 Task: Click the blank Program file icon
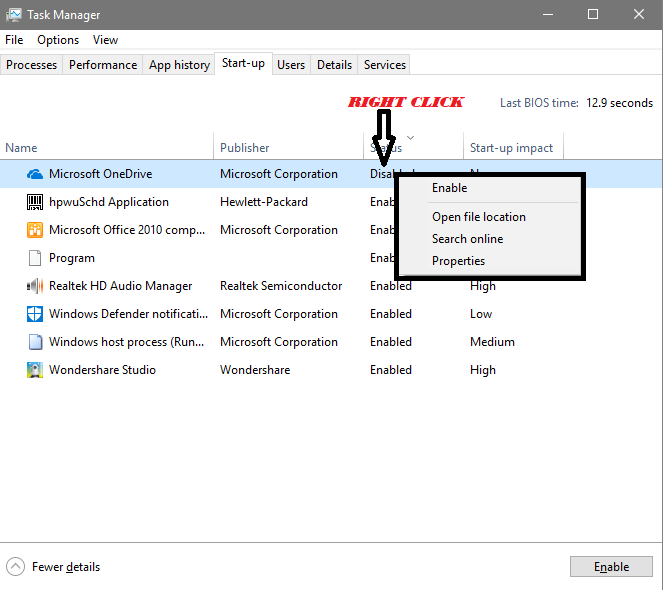coord(35,258)
